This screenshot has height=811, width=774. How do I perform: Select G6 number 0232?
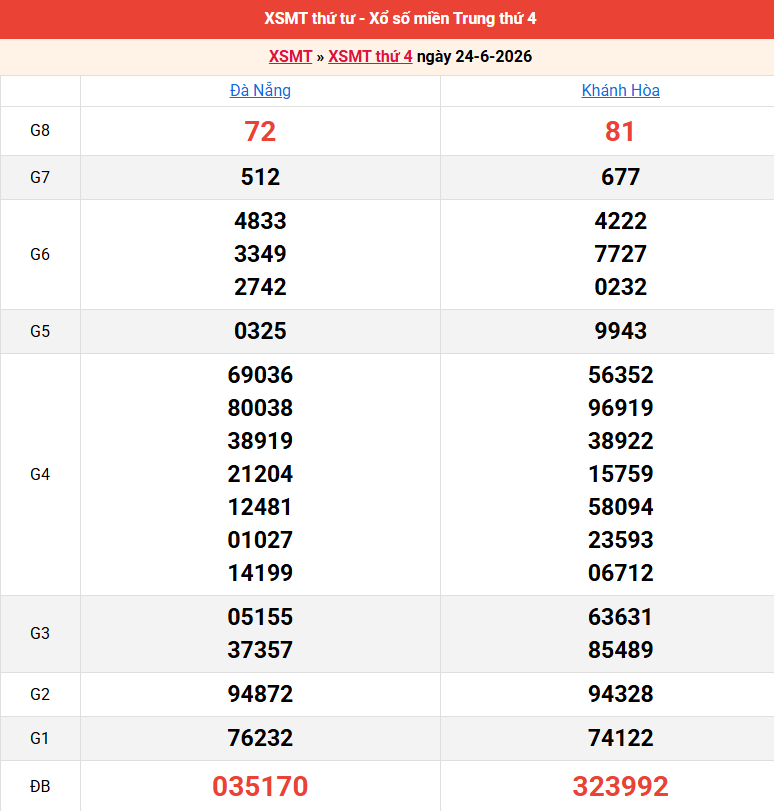[620, 288]
